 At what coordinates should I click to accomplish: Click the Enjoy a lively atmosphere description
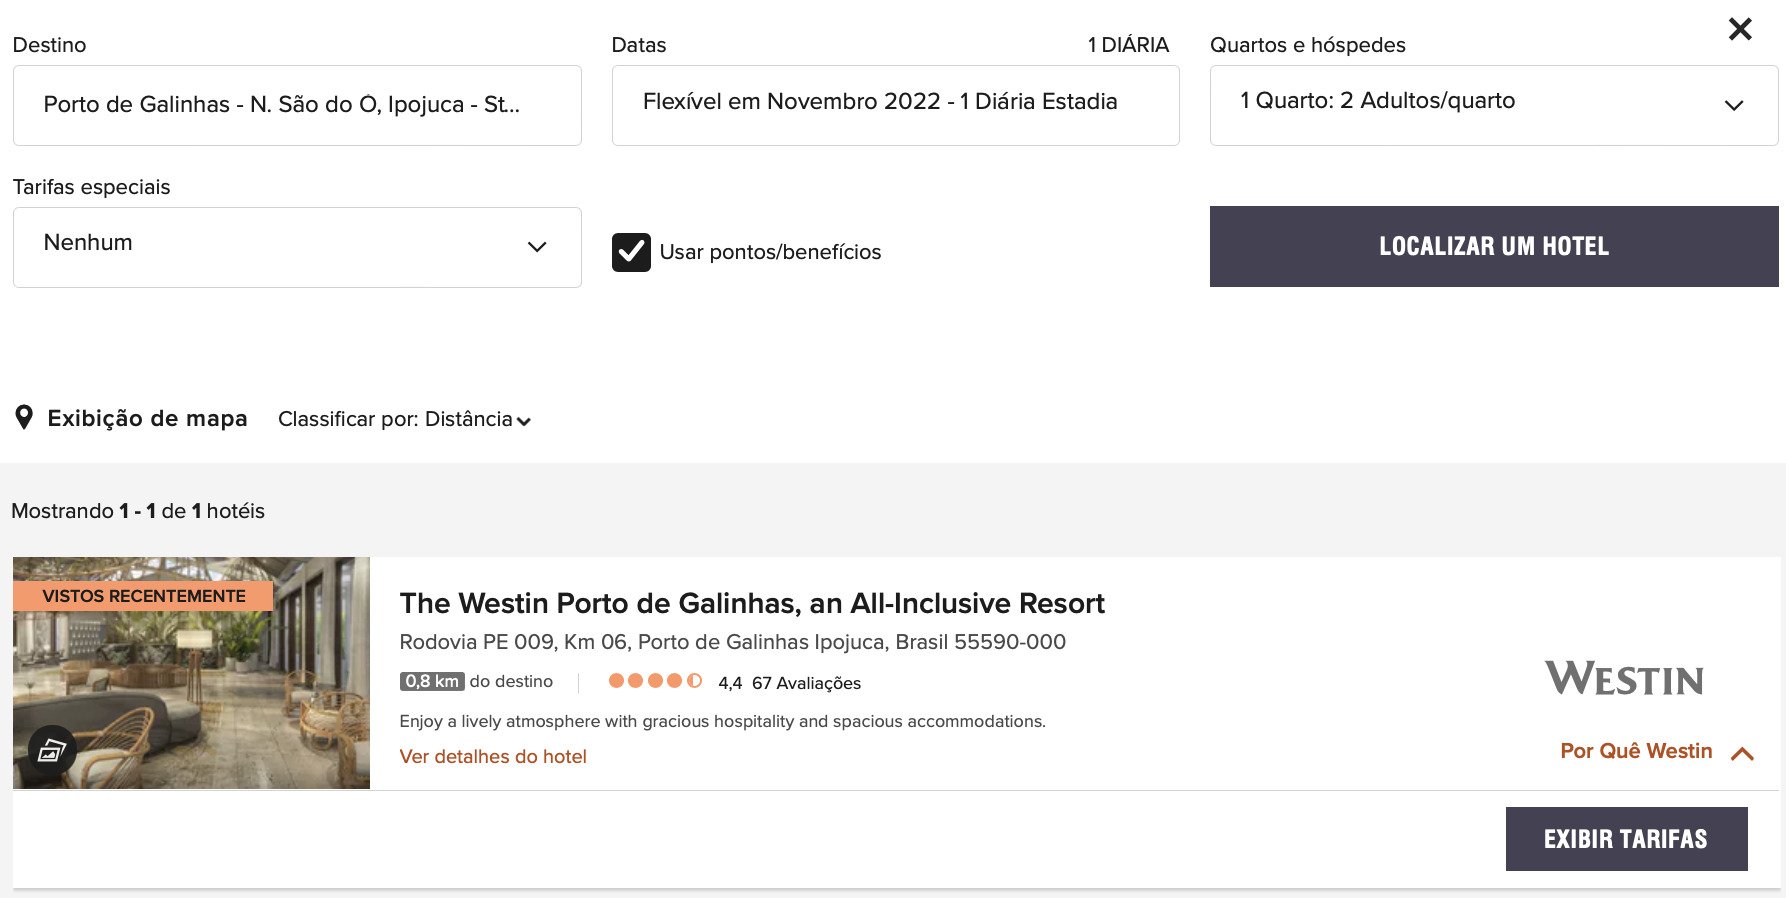[x=722, y=721]
